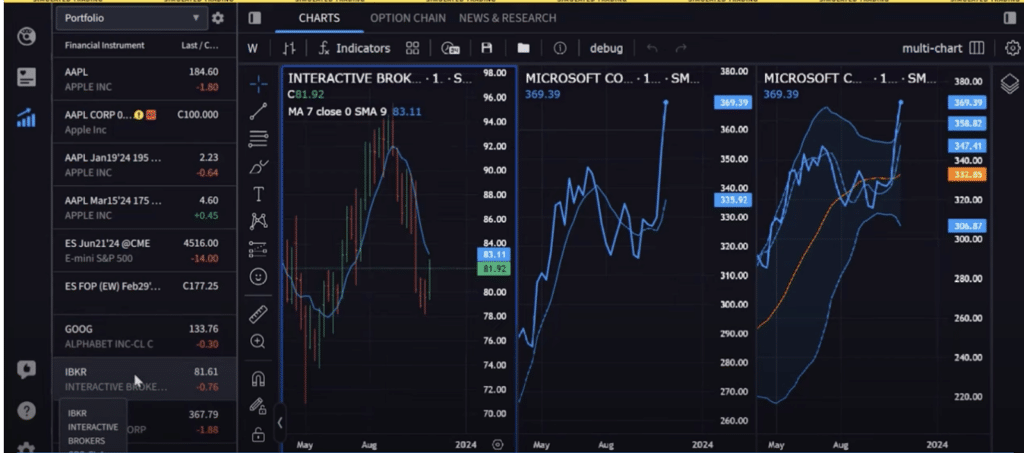Click the info circle icon
This screenshot has width=1024, height=453.
(560, 48)
